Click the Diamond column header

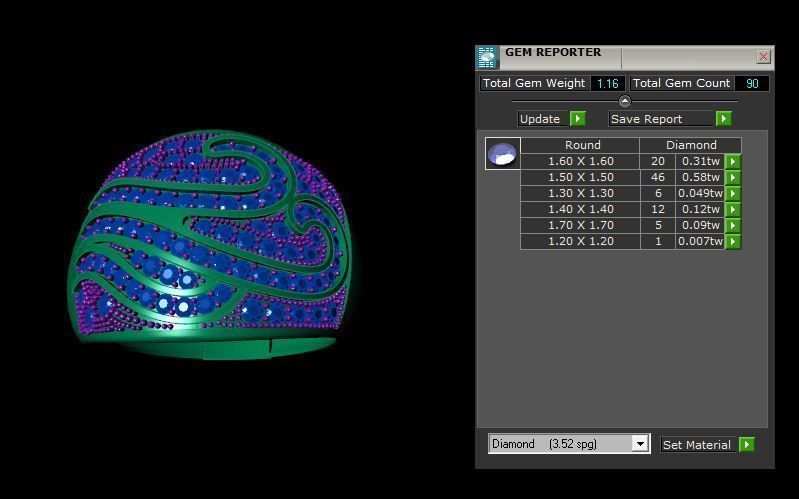[690, 145]
